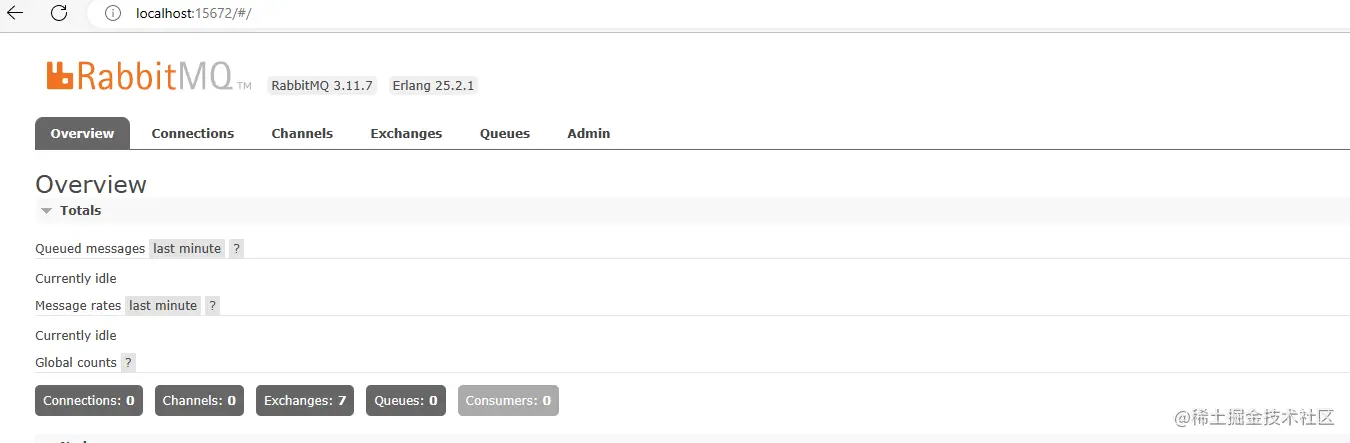Change Queued messages last minute range
Screen dimensions: 1350x443
[187, 249]
